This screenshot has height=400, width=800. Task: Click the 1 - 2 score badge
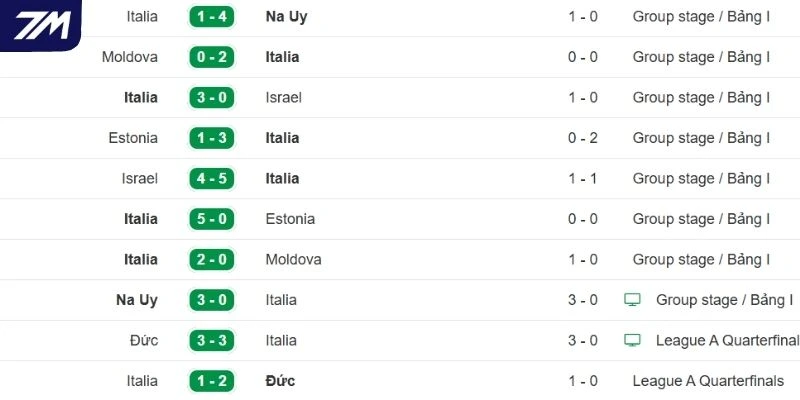pyautogui.click(x=212, y=381)
